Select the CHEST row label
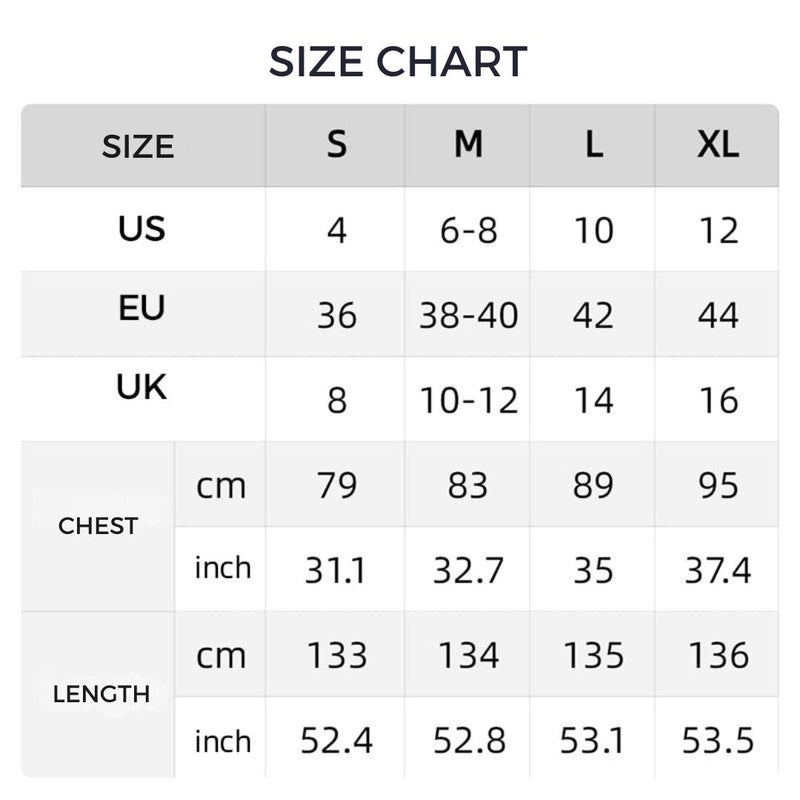The width and height of the screenshot is (800, 800). coord(98,526)
